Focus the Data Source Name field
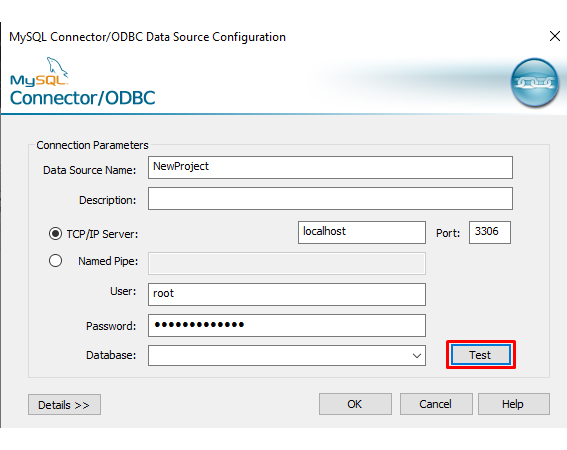 click(x=330, y=167)
